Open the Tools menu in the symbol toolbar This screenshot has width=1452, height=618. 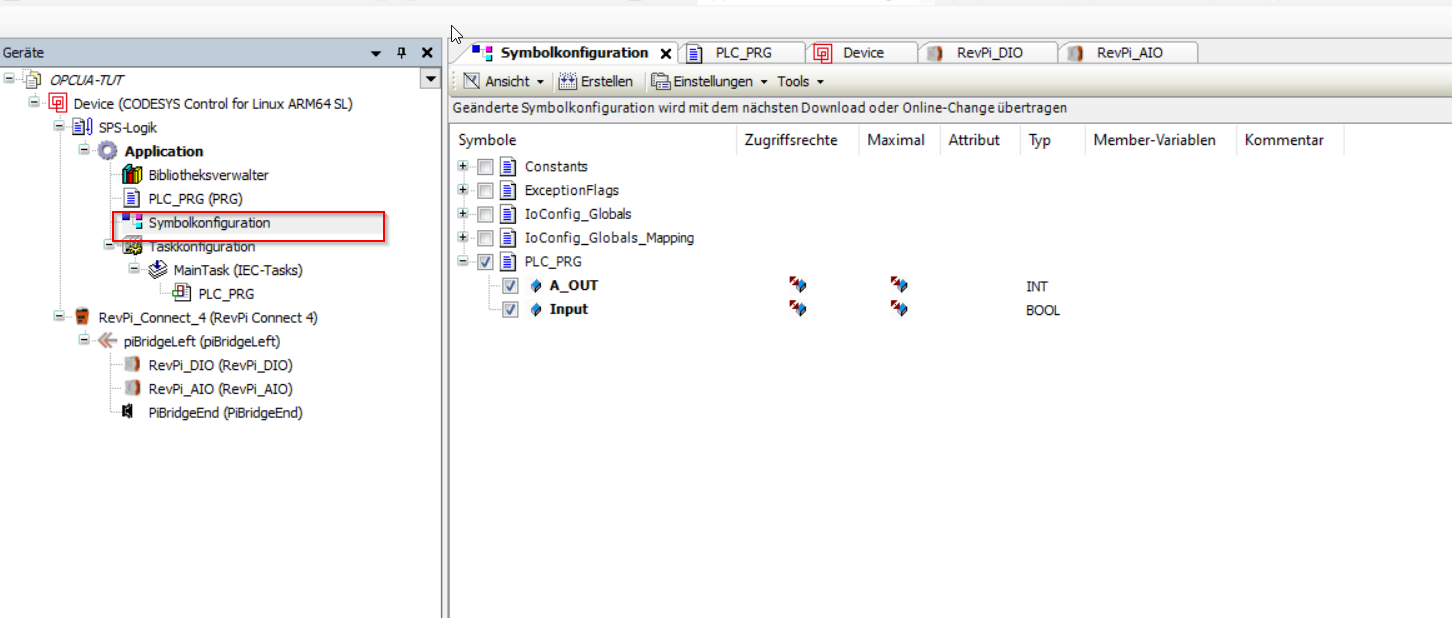793,81
